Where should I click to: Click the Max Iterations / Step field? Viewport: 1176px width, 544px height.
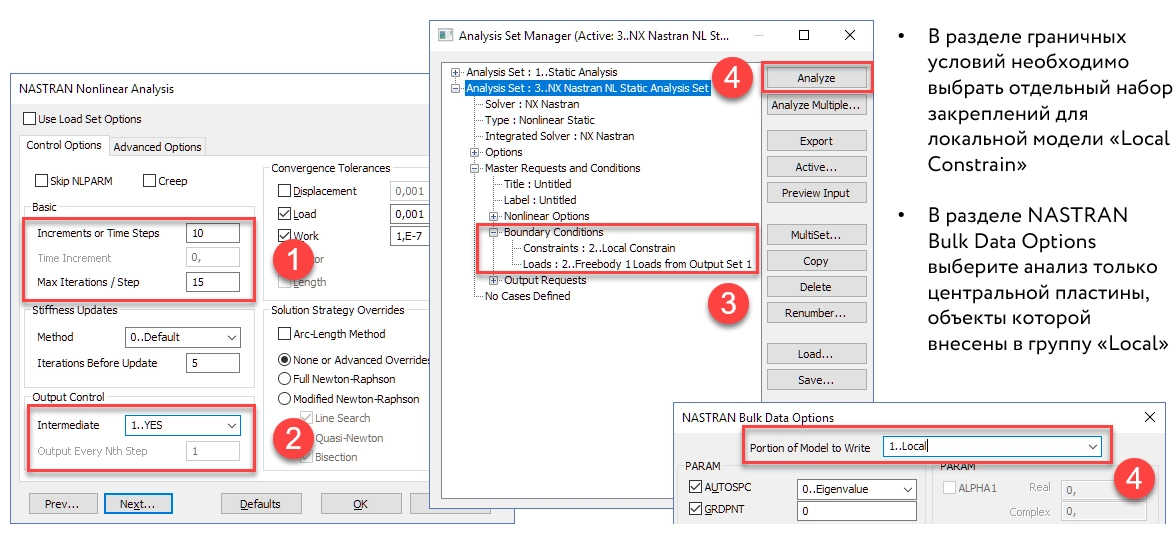point(213,282)
